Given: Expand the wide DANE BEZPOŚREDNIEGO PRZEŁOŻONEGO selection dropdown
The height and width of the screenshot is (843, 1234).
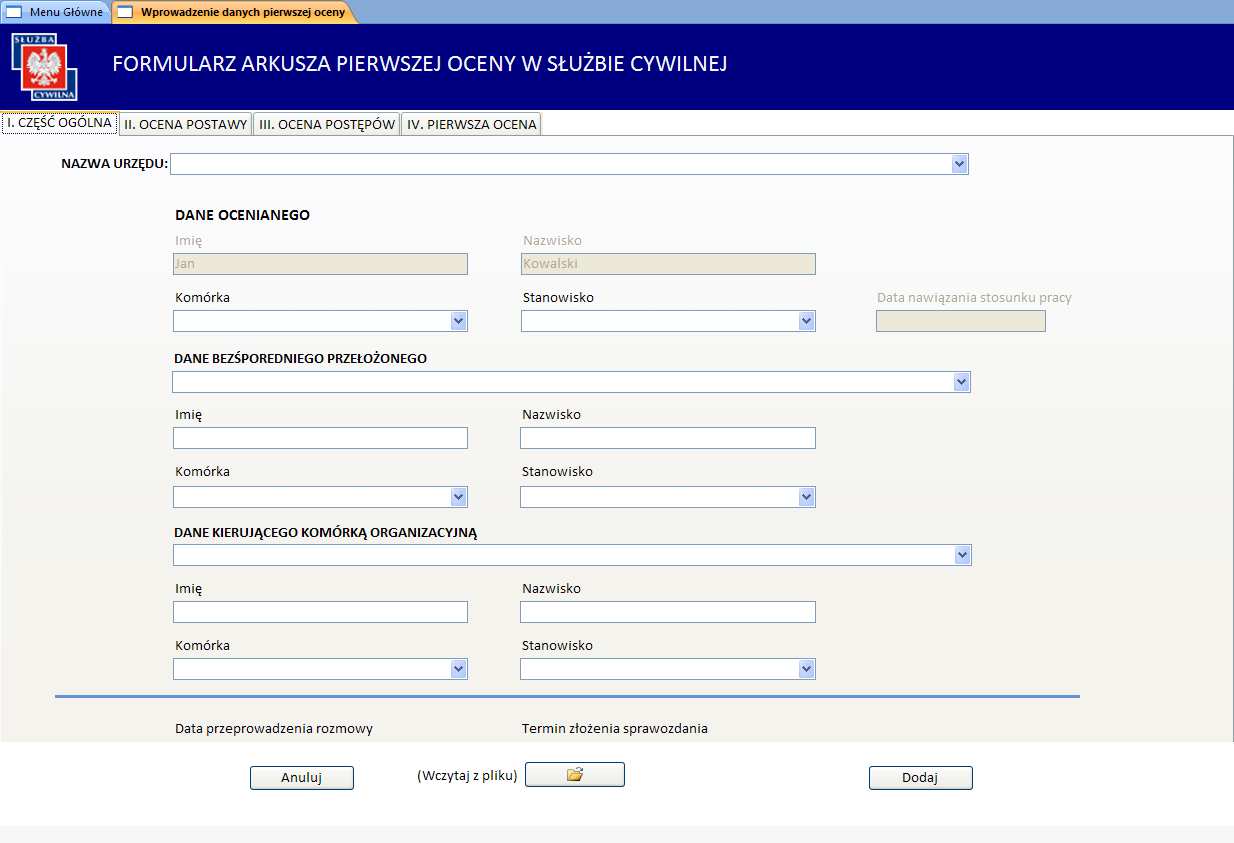Looking at the screenshot, I should tap(961, 382).
